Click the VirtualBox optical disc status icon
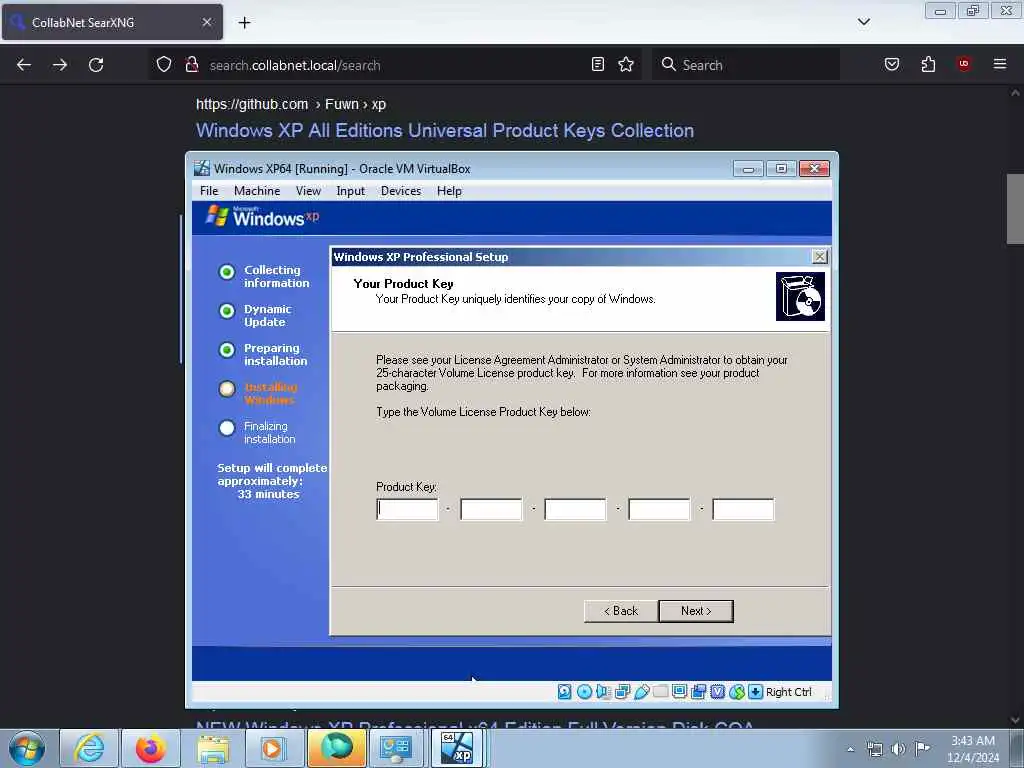1024x768 pixels. [x=584, y=692]
